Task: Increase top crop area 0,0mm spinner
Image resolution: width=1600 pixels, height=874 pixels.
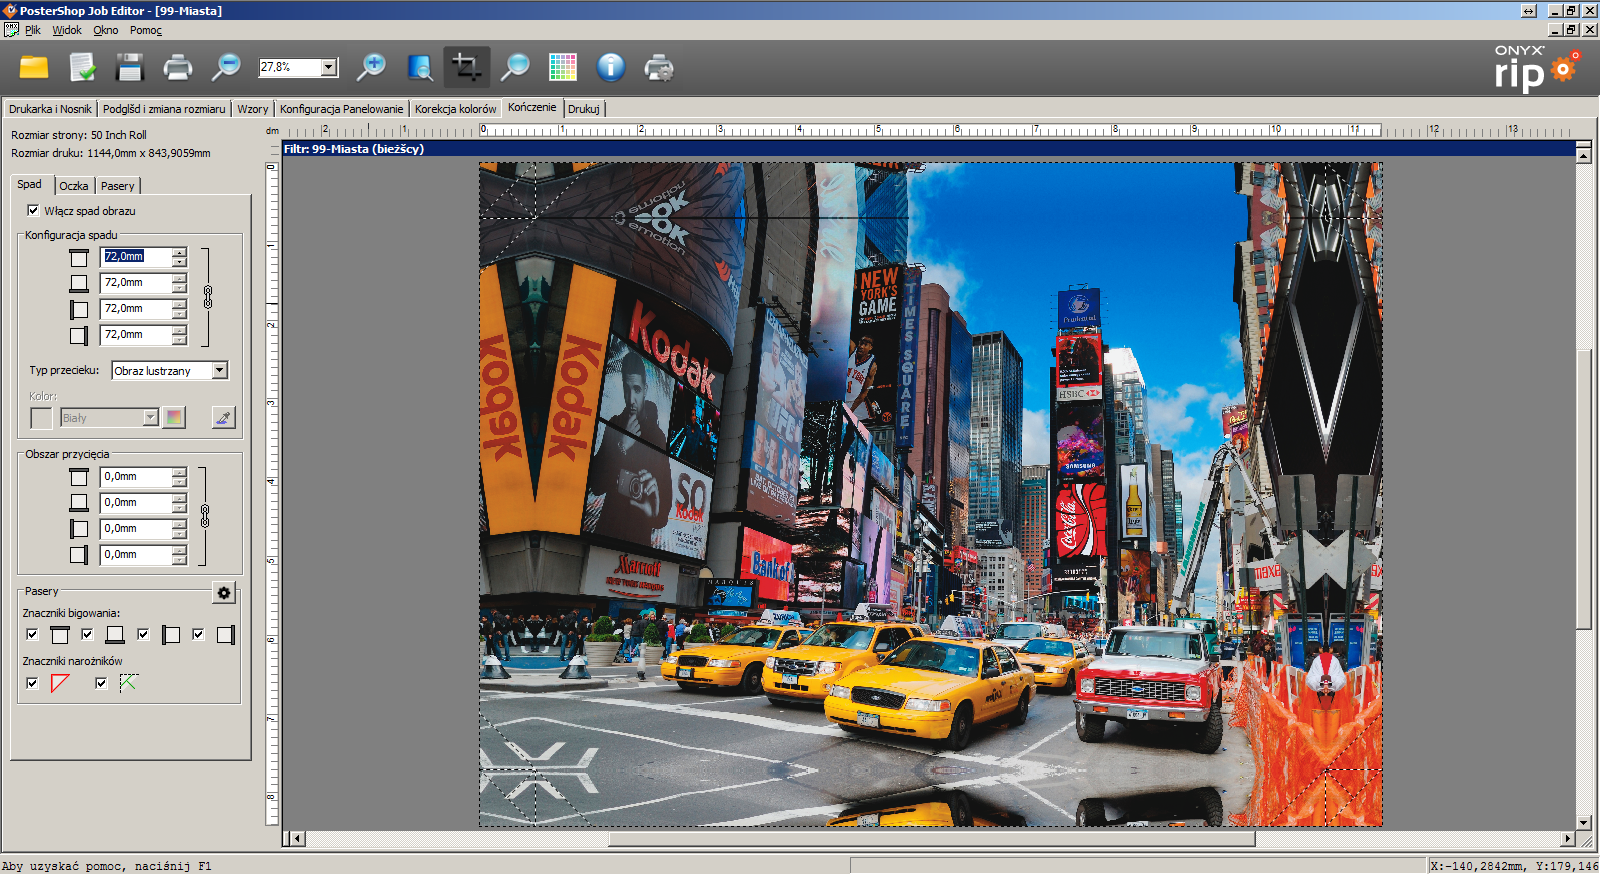Action: [x=179, y=472]
